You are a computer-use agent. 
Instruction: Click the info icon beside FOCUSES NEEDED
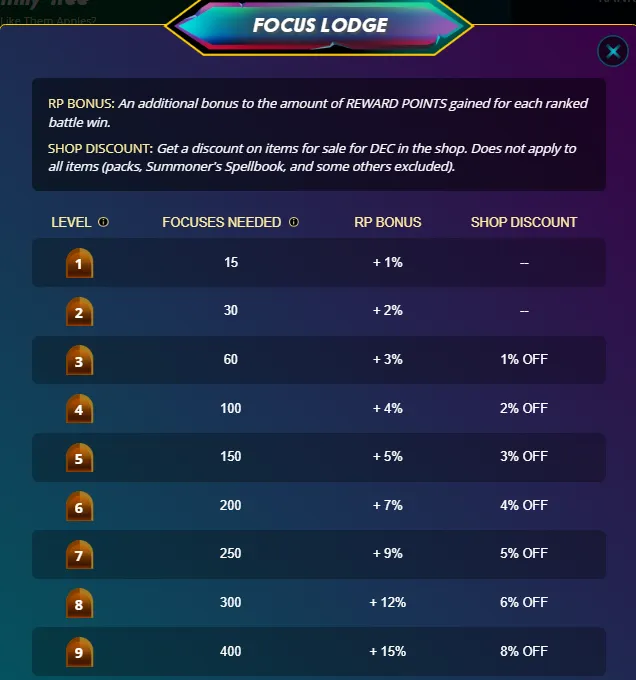[x=293, y=222]
